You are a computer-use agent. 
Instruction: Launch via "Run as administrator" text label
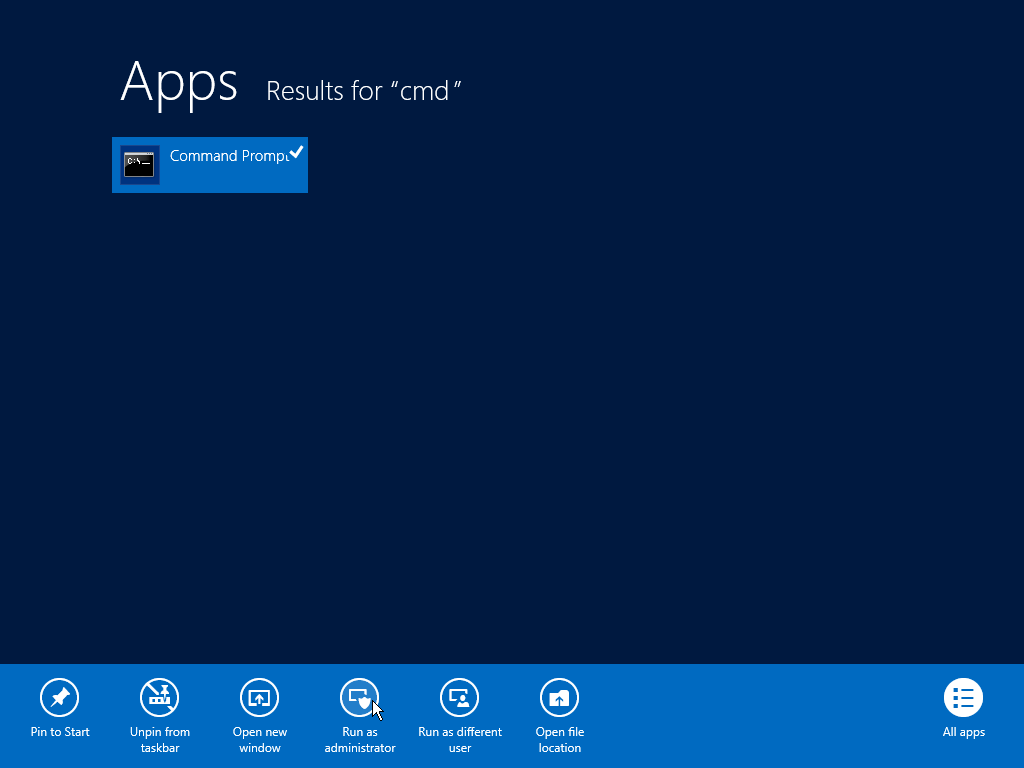click(360, 740)
